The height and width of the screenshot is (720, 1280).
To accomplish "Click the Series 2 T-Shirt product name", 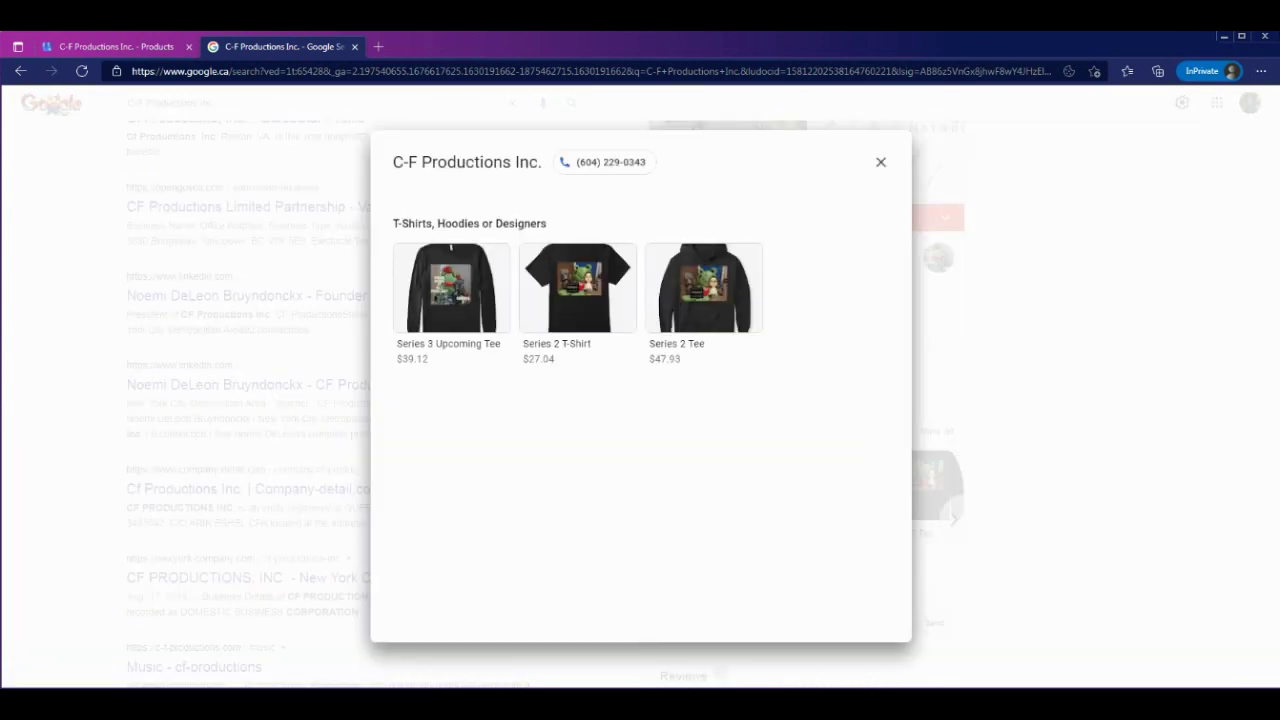I will coord(556,343).
